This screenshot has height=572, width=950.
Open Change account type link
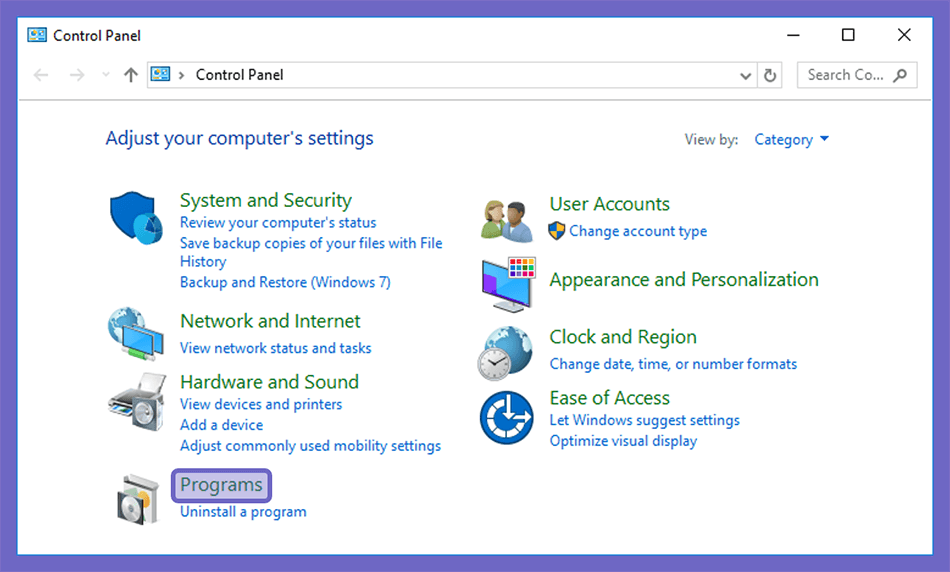(x=638, y=231)
